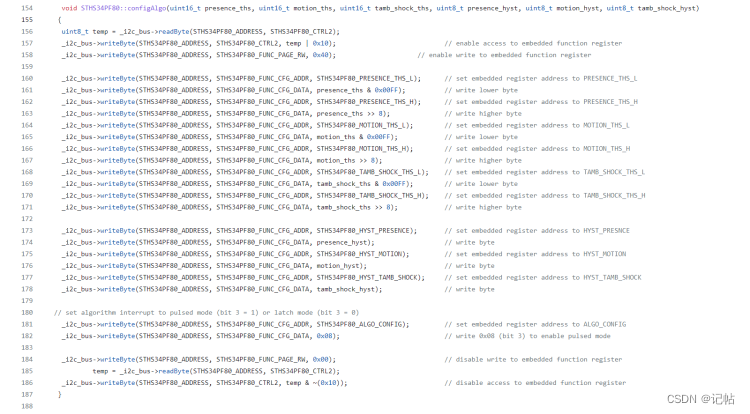The image size is (750, 414).
Task: Click STHS34PF80_TAMB_SHOCK_THS_L in code on line 168
Action: point(371,172)
